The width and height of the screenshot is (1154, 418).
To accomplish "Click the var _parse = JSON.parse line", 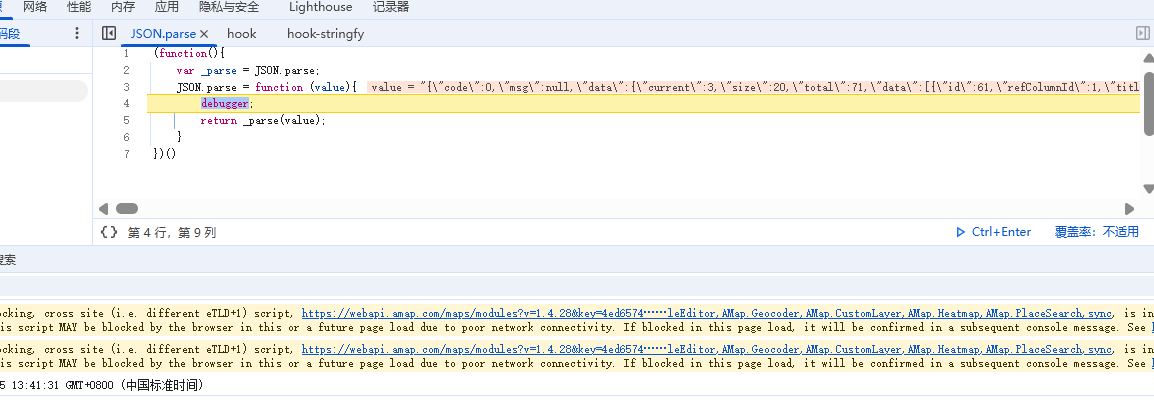I will pos(248,71).
